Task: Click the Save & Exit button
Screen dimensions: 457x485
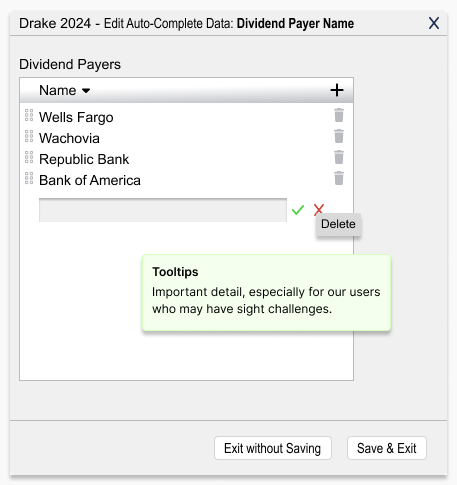Action: pyautogui.click(x=387, y=448)
